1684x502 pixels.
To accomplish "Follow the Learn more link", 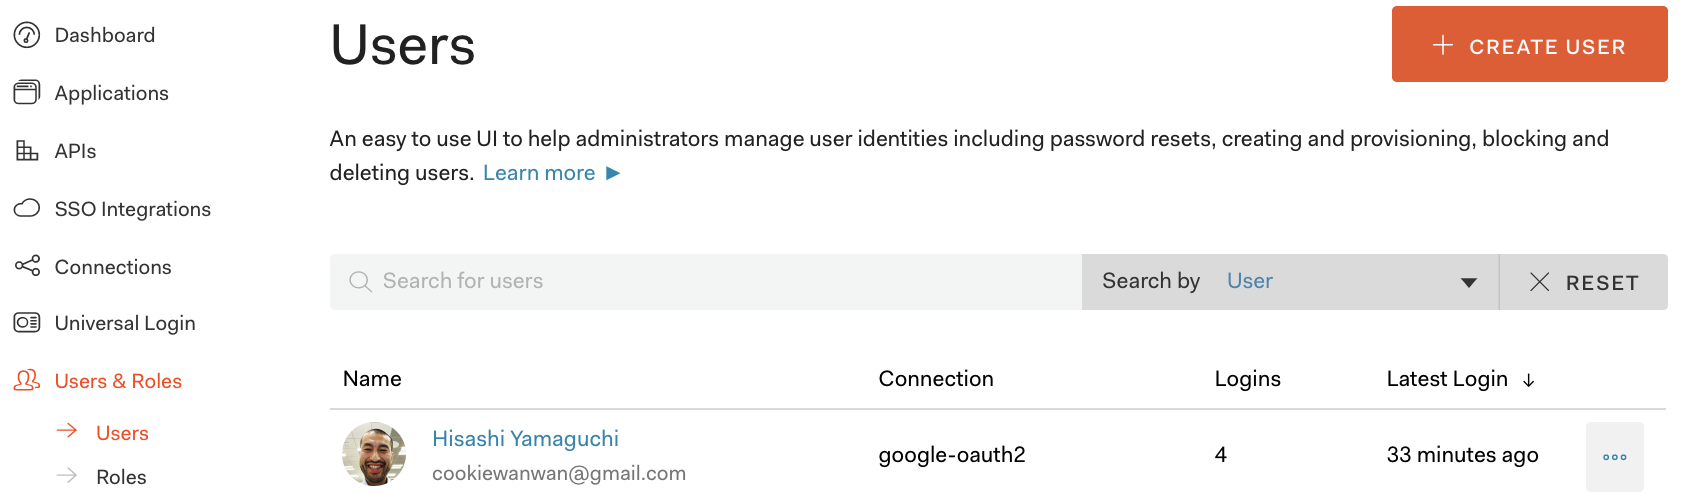I will (552, 173).
